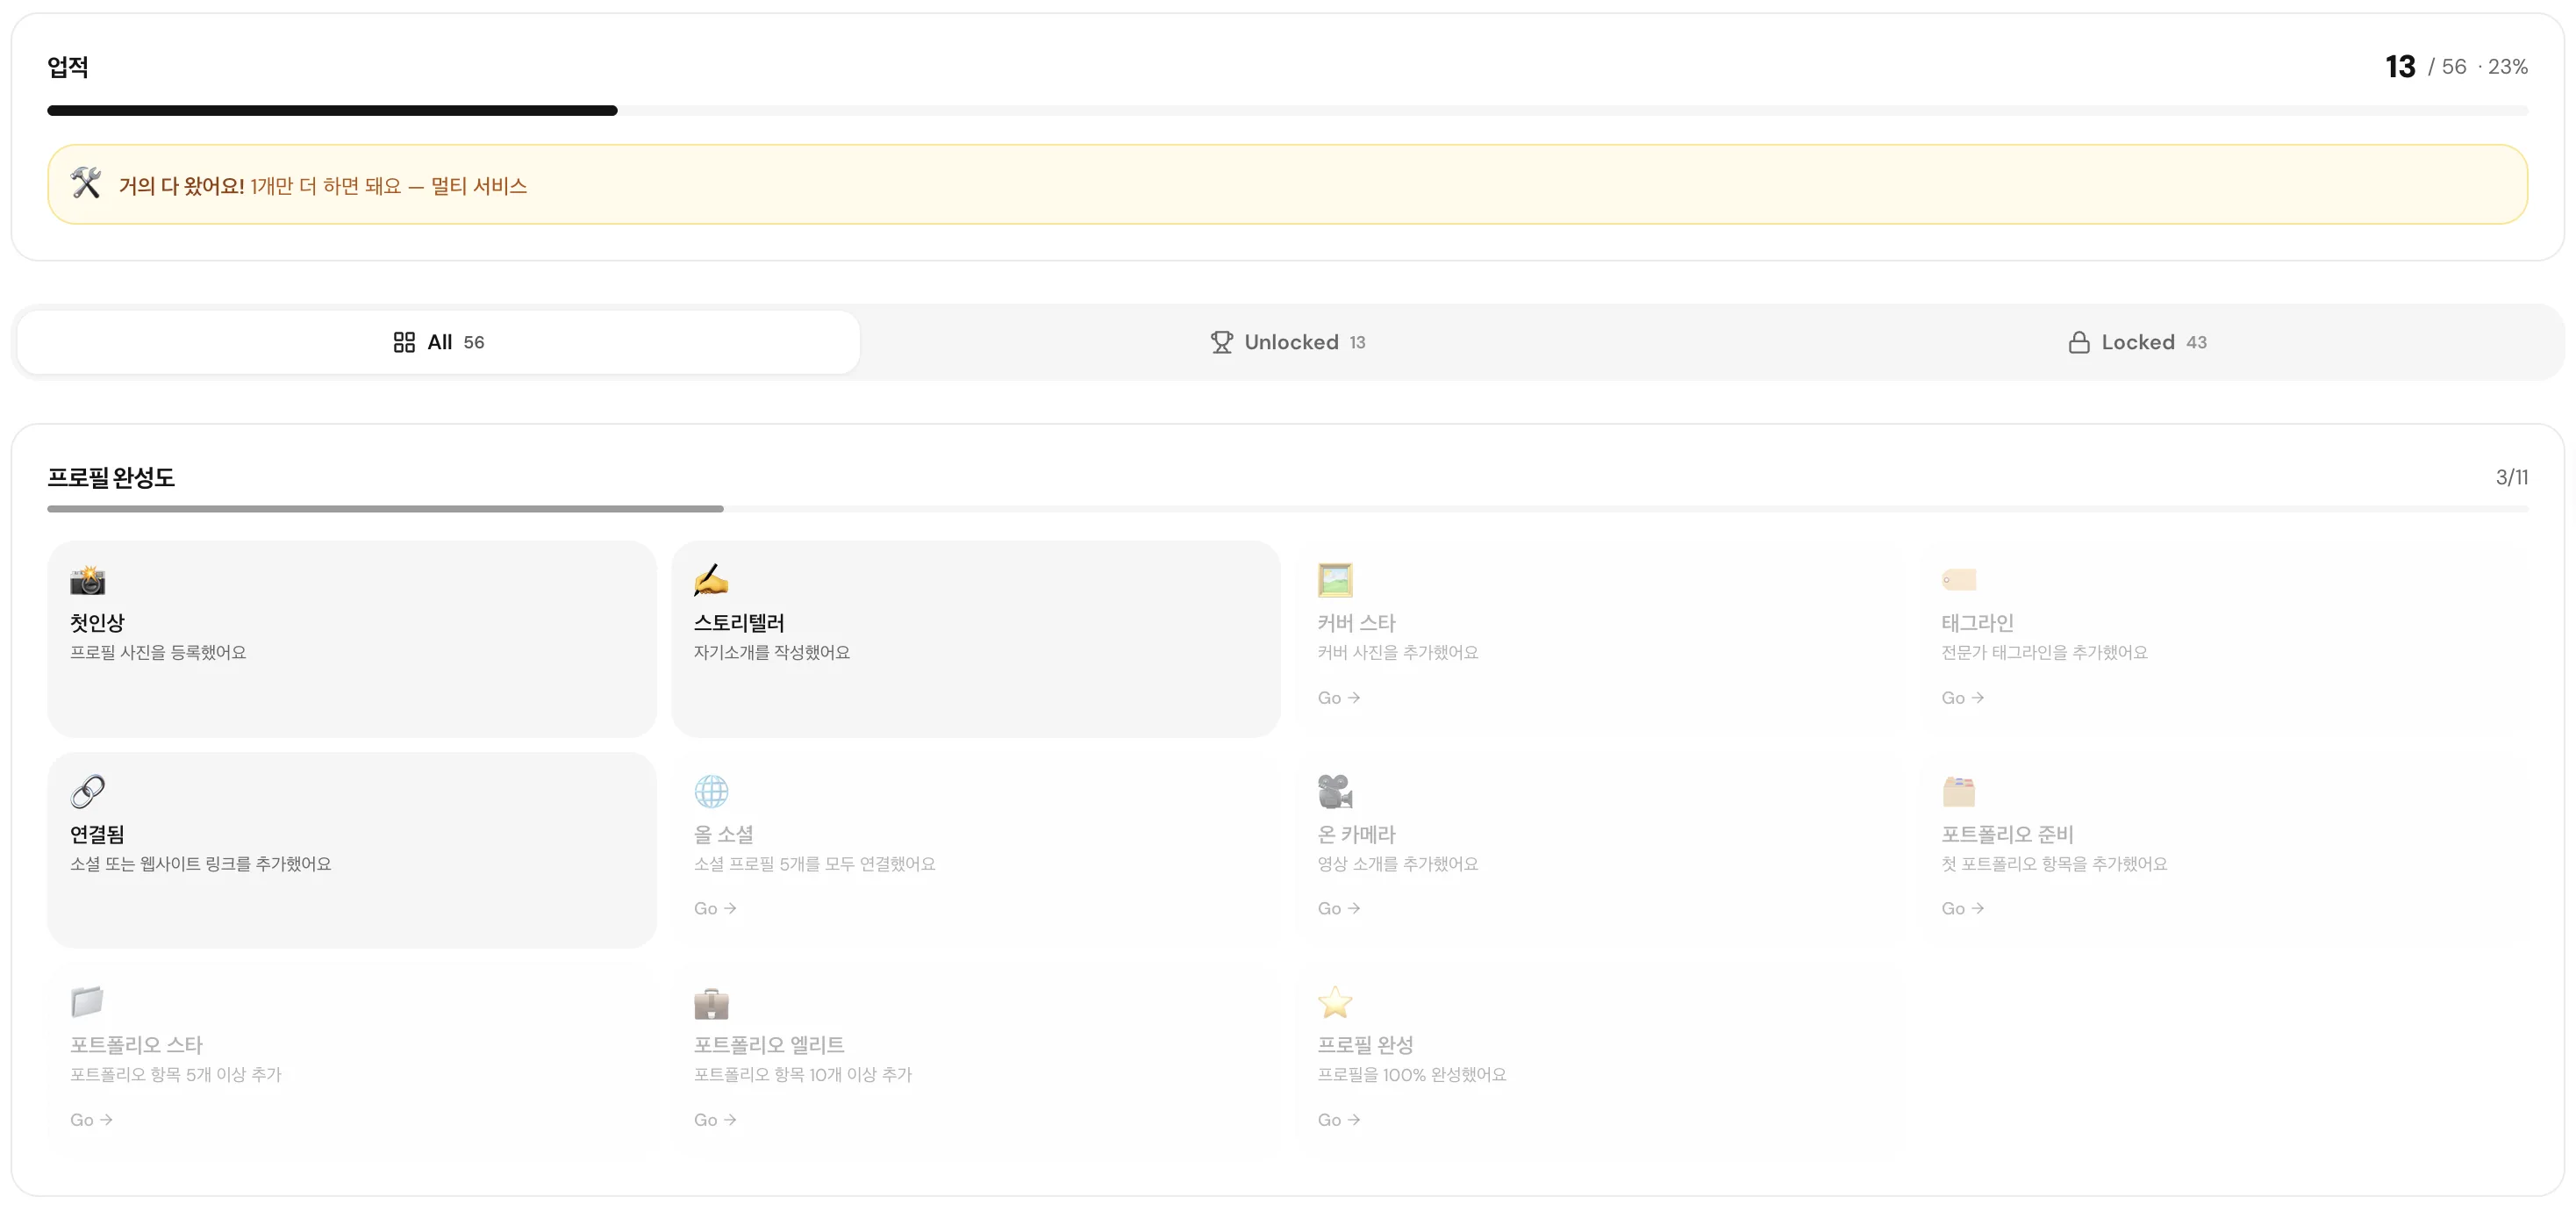This screenshot has width=2576, height=1211.
Task: Switch to the Unlocked 13 tab
Action: 1287,342
